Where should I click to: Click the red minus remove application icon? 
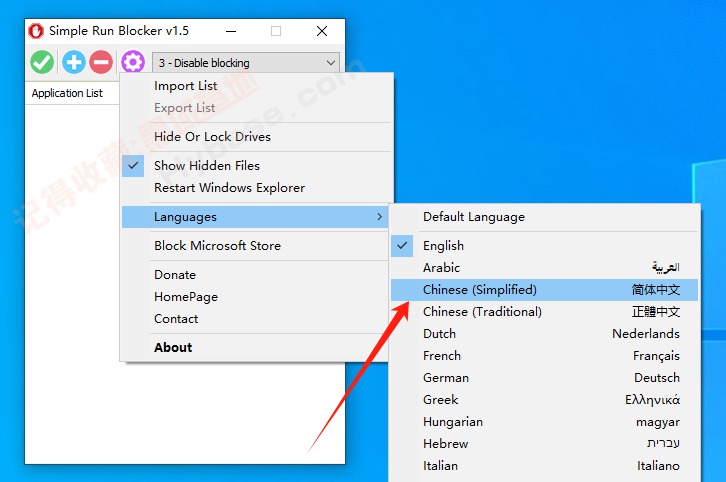101,62
